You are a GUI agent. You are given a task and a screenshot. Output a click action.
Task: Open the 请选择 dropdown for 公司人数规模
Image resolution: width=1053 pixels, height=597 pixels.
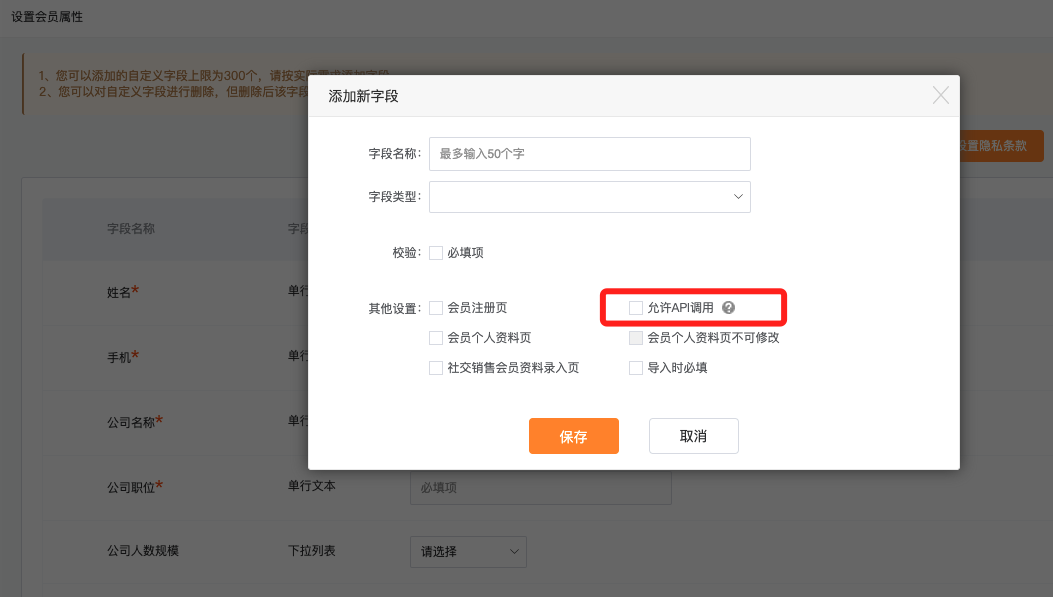pos(467,551)
